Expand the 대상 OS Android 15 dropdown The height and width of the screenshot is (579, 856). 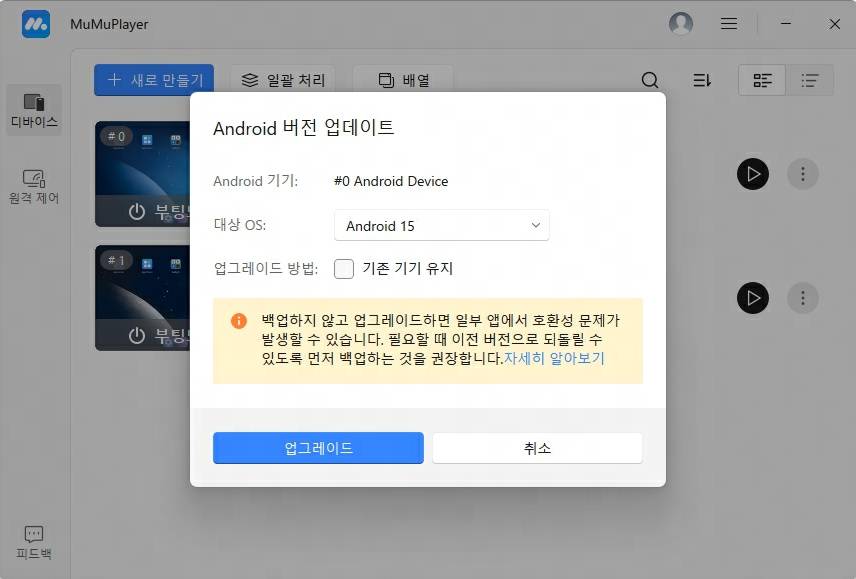(442, 225)
